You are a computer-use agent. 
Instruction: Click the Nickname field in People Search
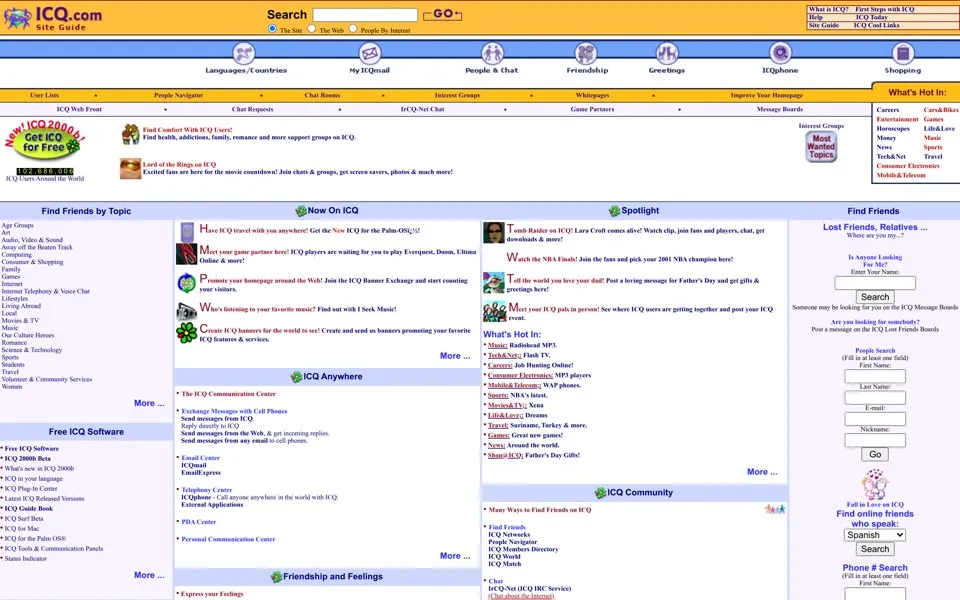click(875, 440)
